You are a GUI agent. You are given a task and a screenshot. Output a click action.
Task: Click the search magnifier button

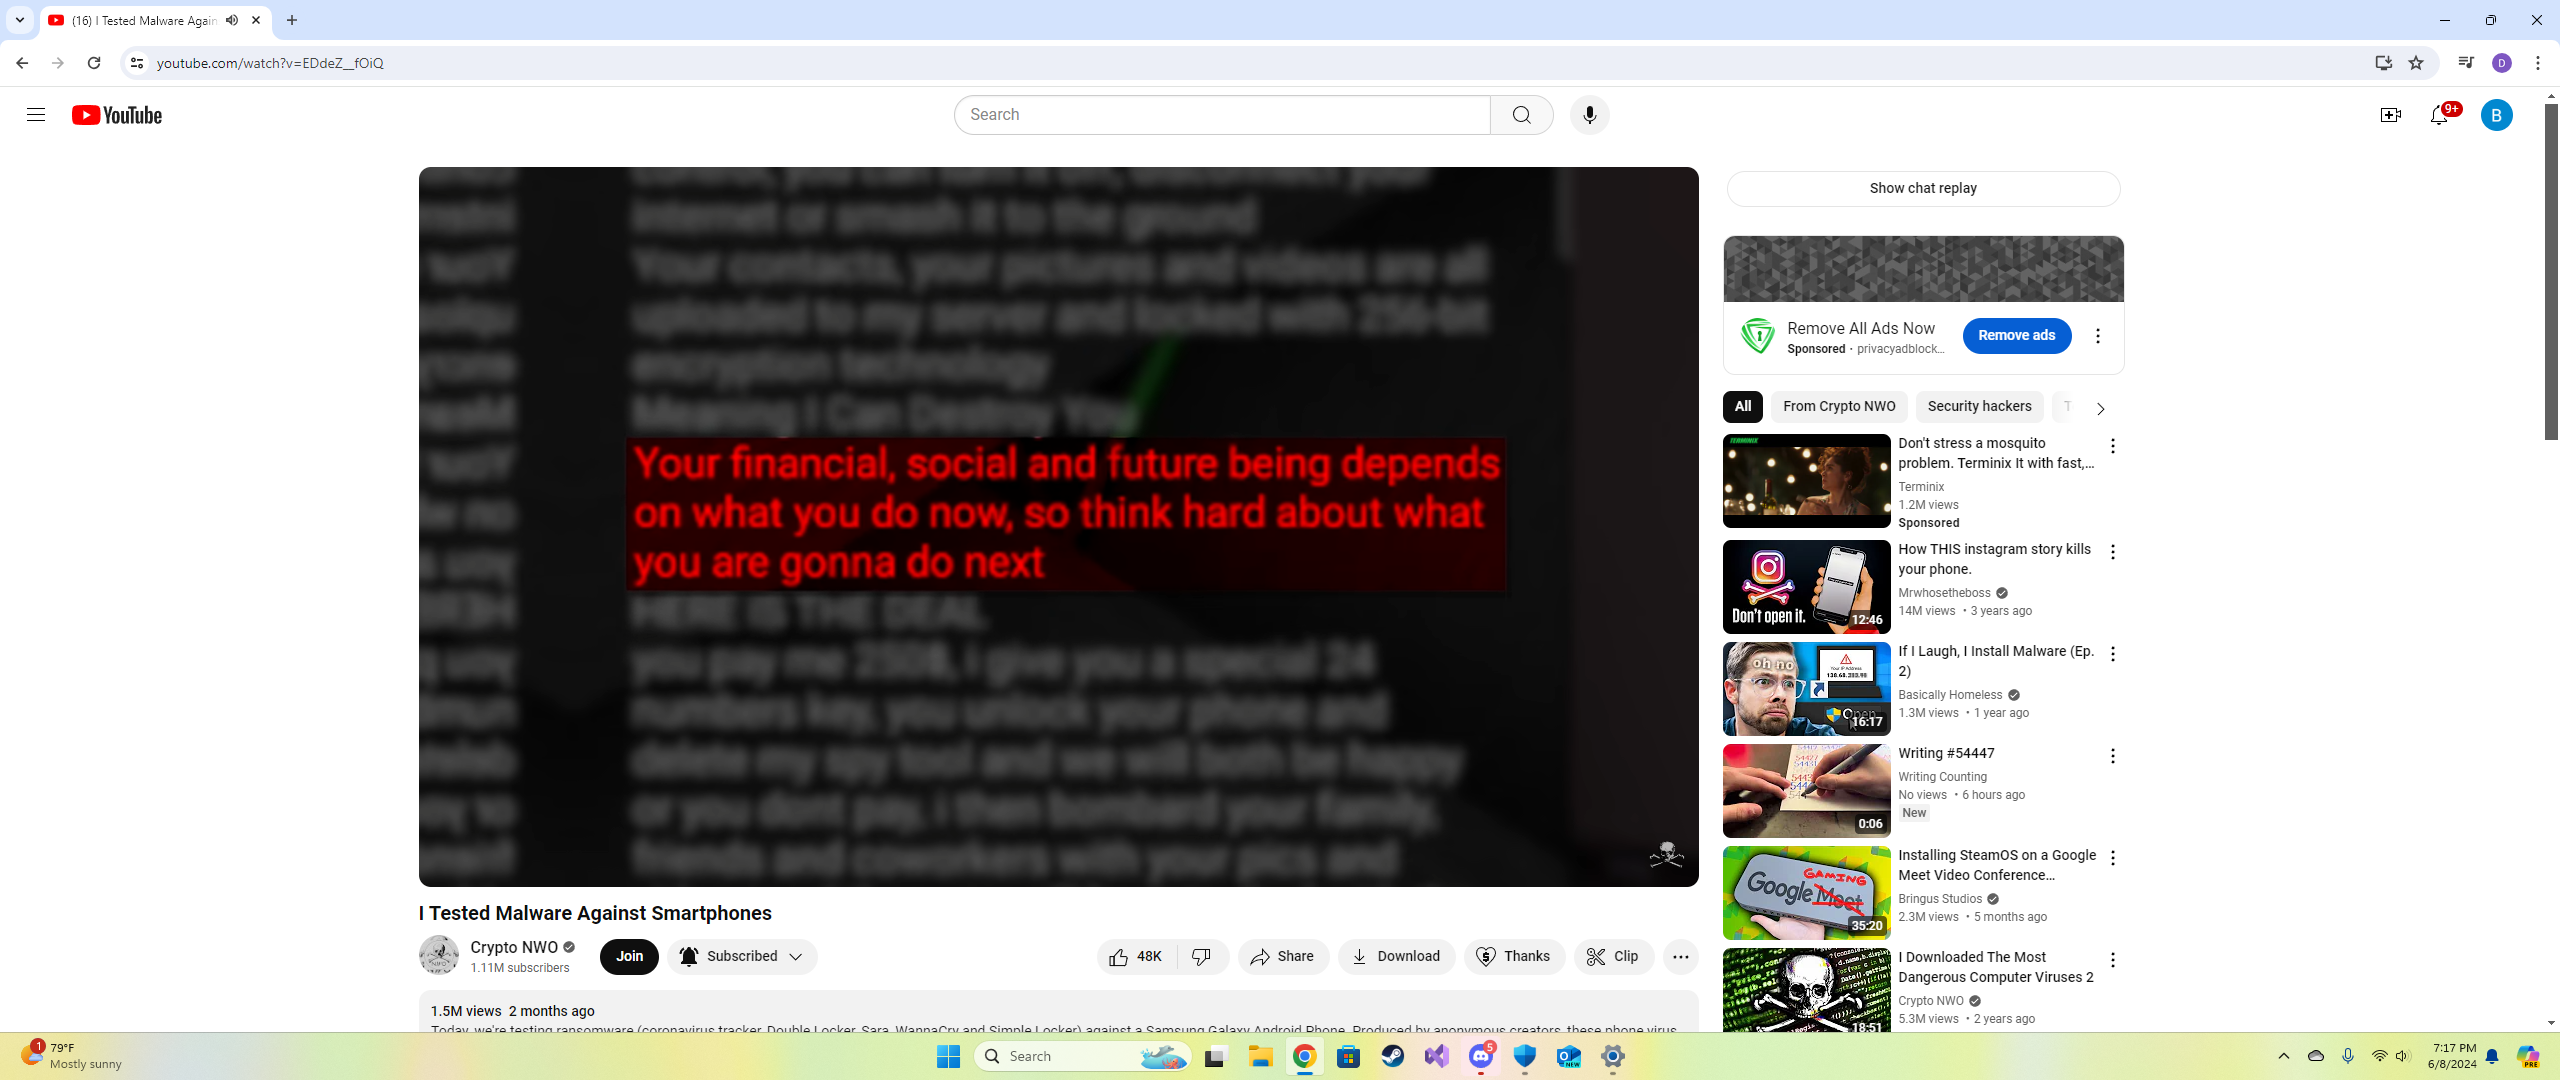pos(1521,115)
